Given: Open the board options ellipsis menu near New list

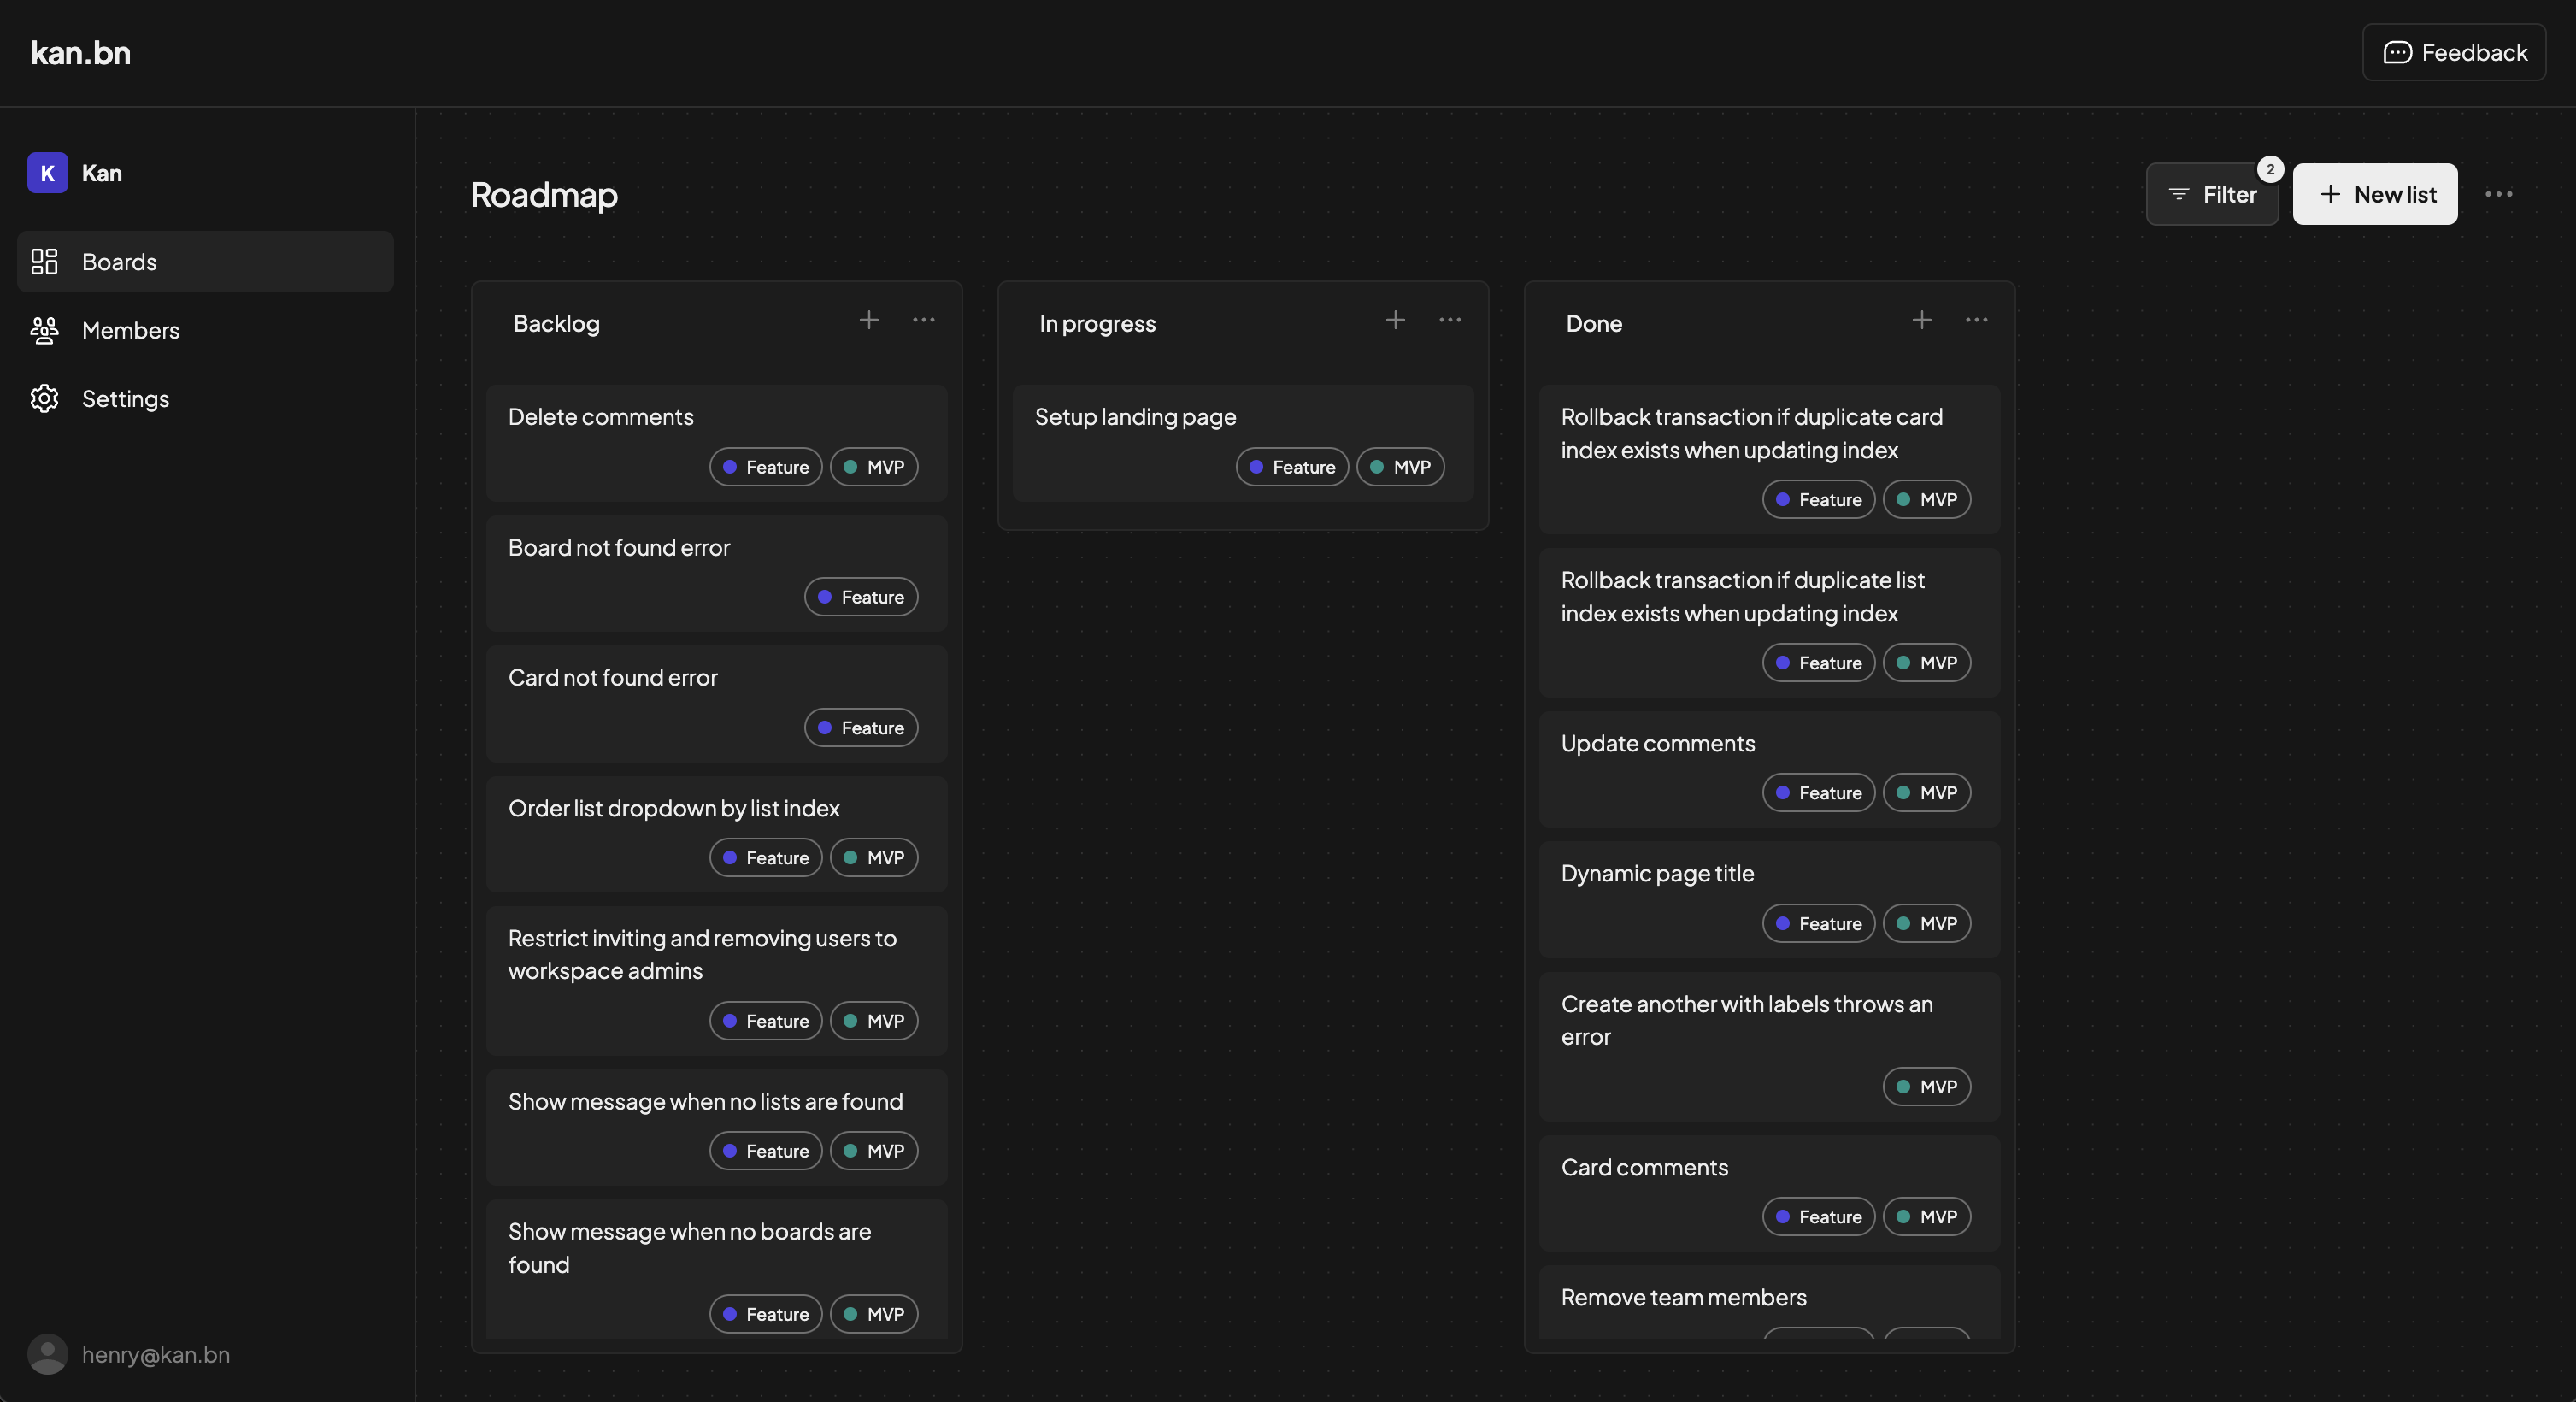Looking at the screenshot, I should (2498, 194).
